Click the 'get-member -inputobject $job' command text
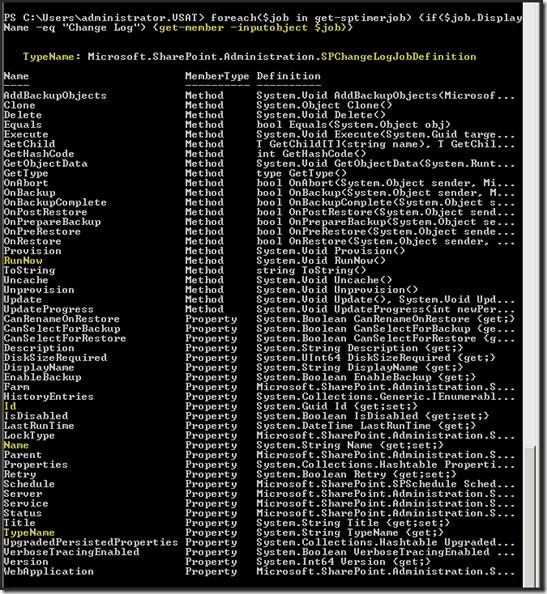Viewport: 547px width, 594px height. (249, 28)
